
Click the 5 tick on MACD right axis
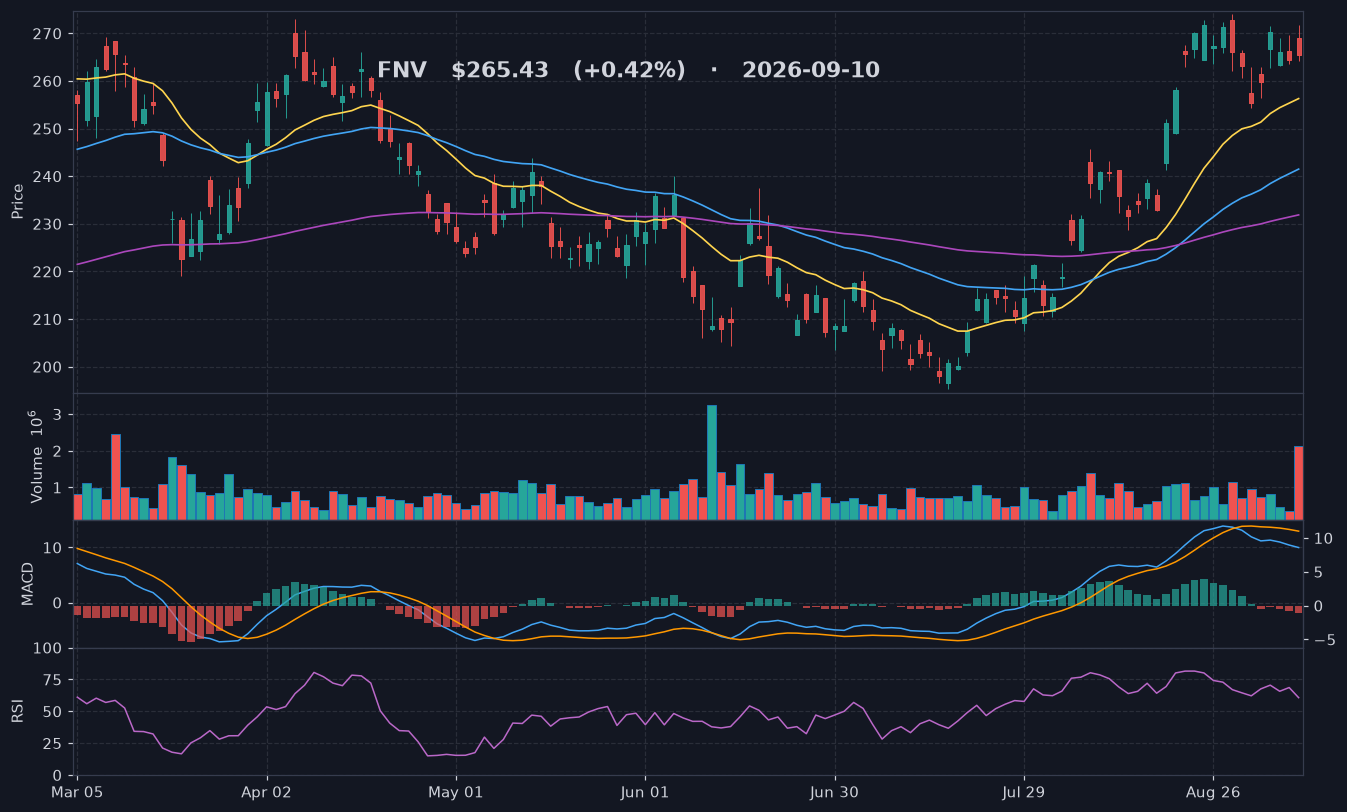pyautogui.click(x=1317, y=572)
